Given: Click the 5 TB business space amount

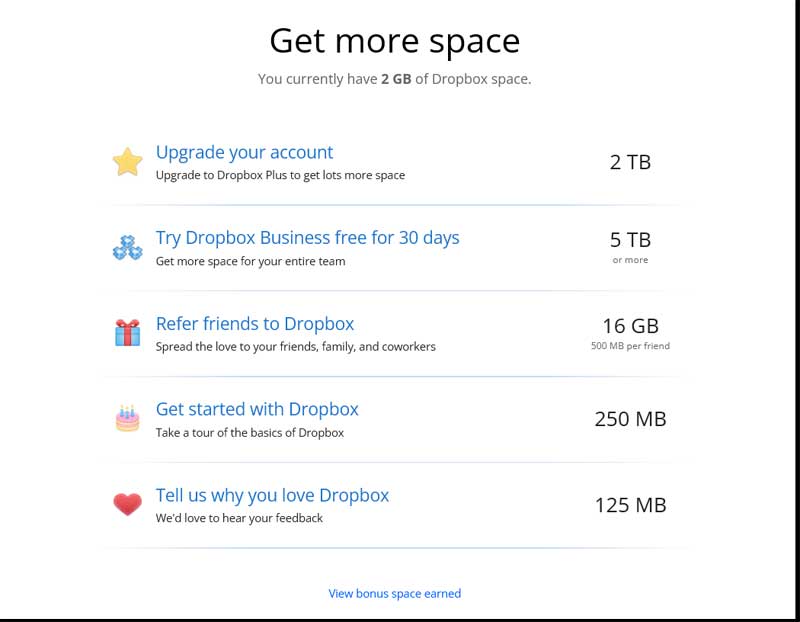Looking at the screenshot, I should coord(631,240).
